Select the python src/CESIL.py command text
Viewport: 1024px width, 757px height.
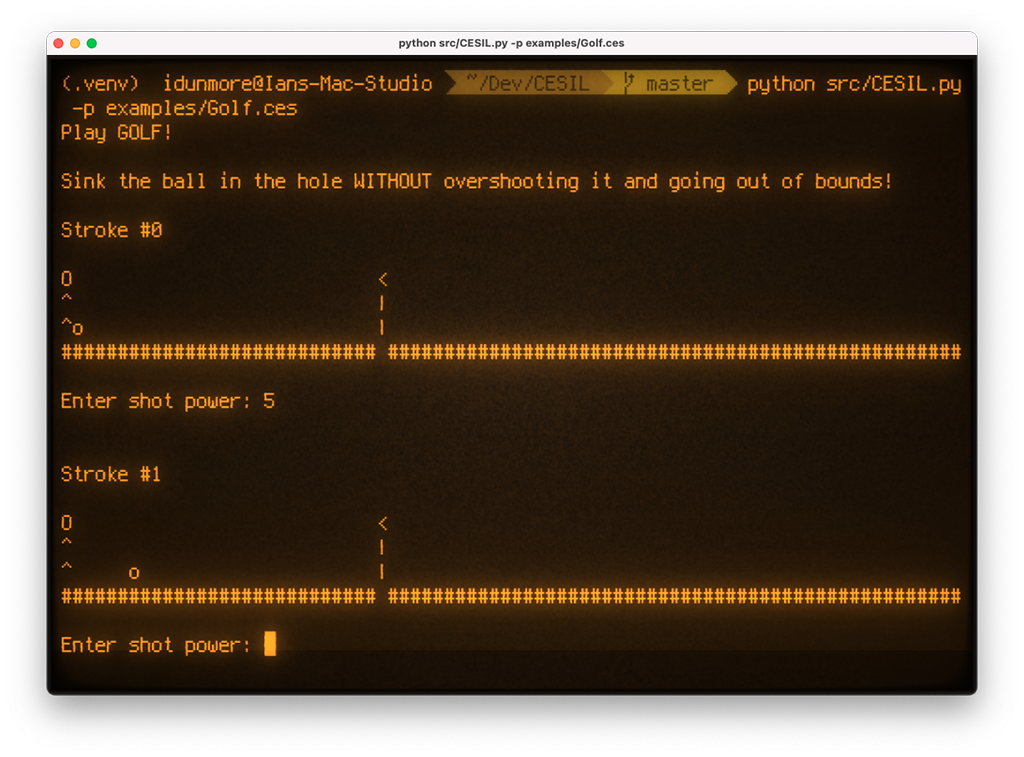853,83
